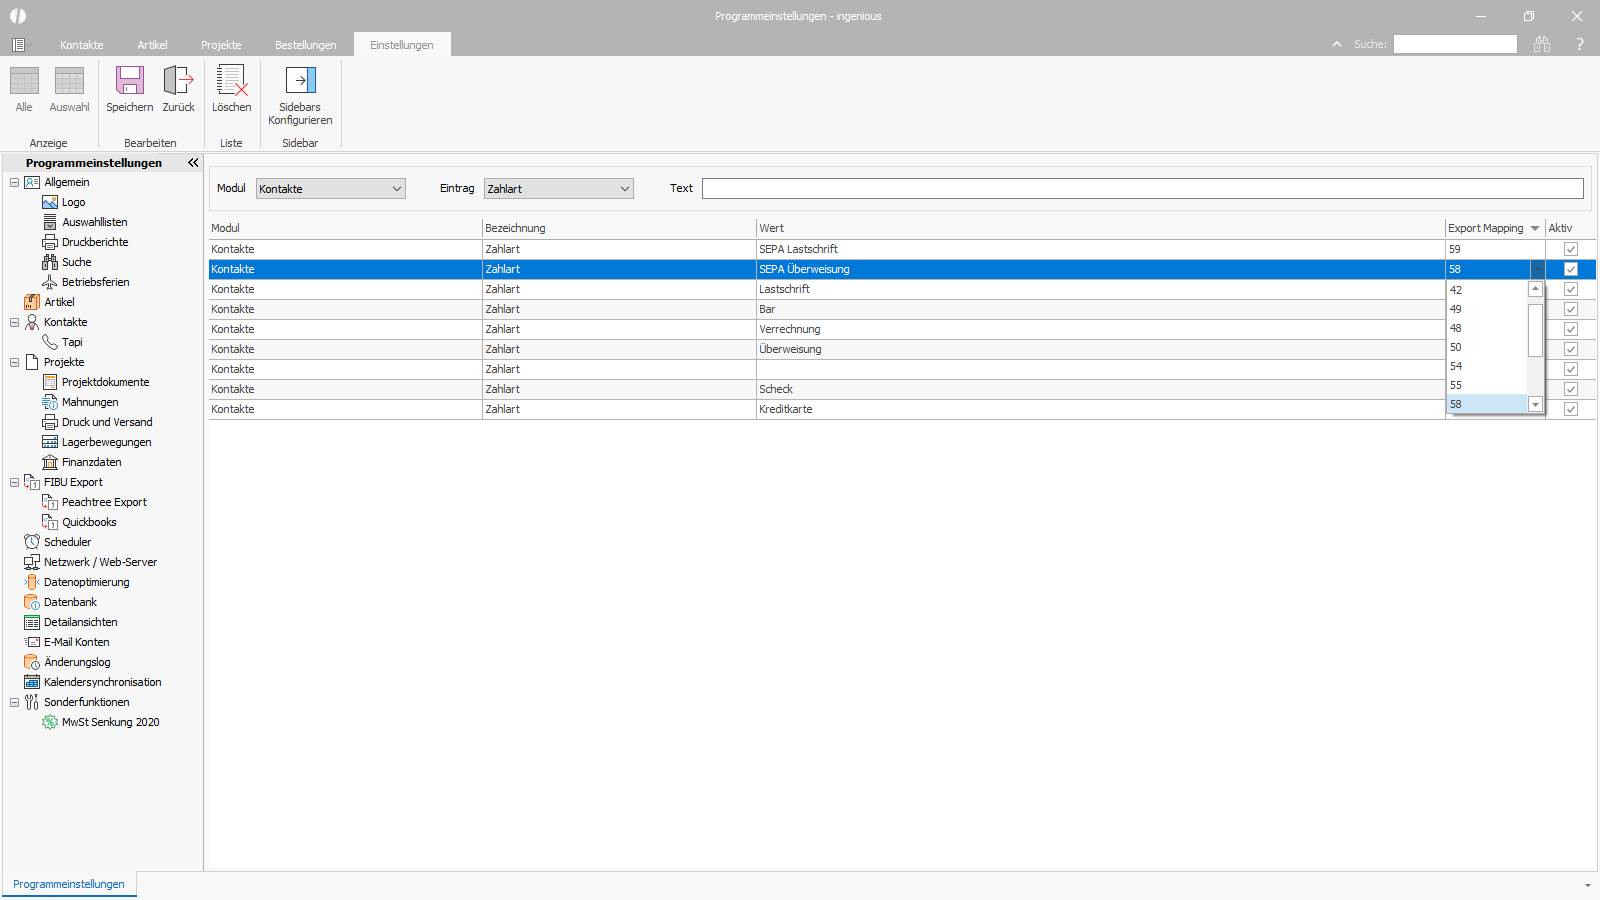Uncheck Aktiv for the Kreditkarte row
The image size is (1600, 900).
click(x=1571, y=409)
